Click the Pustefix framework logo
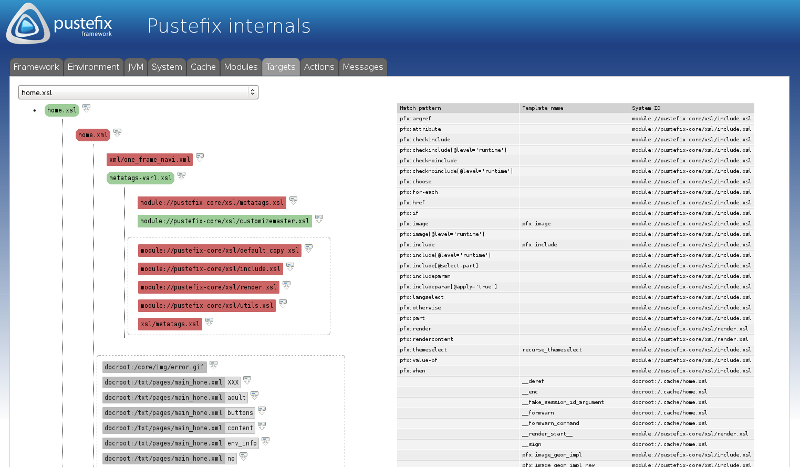The image size is (800, 467). [59, 24]
